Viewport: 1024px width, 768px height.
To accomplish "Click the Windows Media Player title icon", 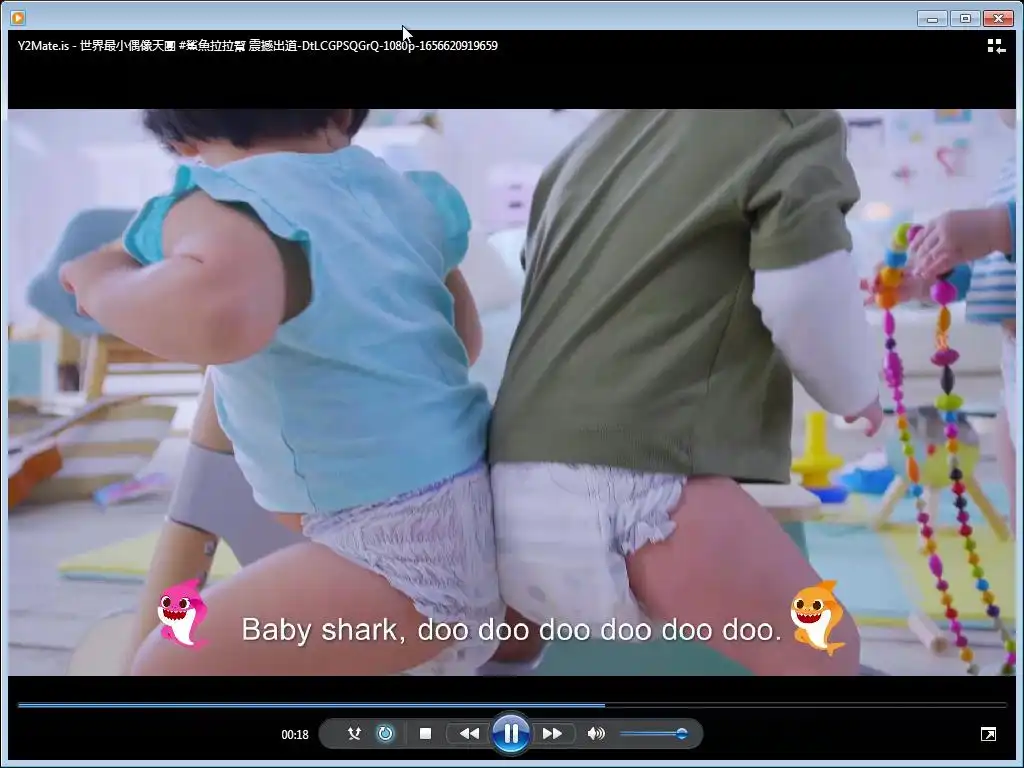I will tap(18, 18).
